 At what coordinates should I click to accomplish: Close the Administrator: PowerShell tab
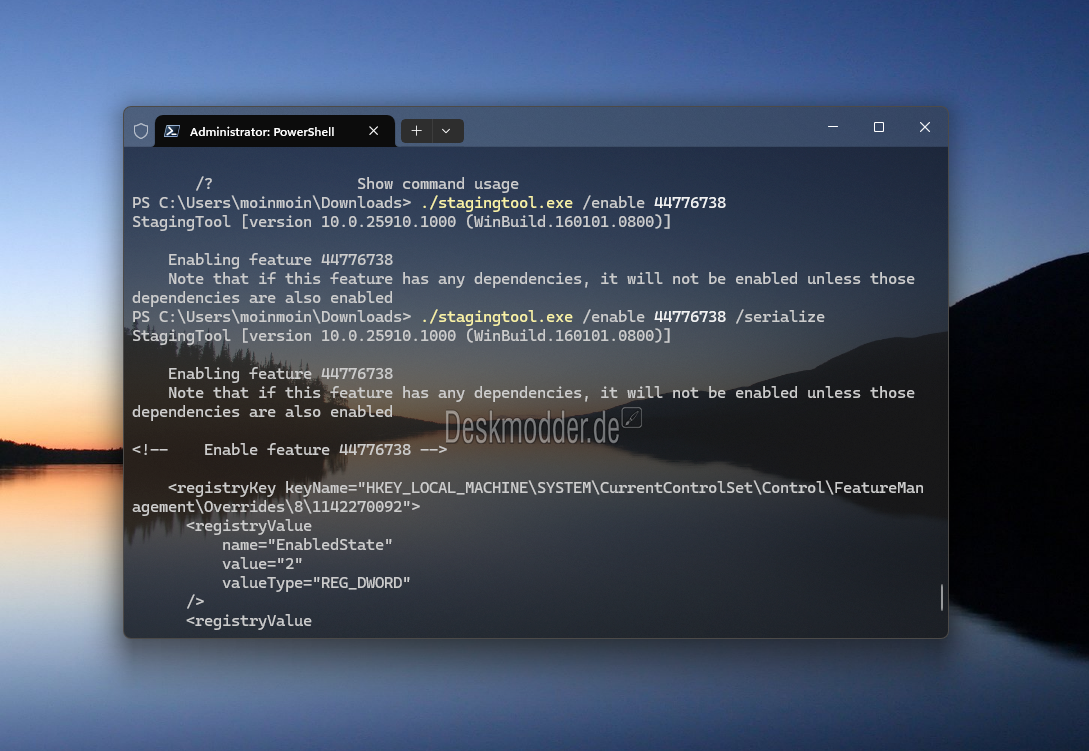click(374, 131)
